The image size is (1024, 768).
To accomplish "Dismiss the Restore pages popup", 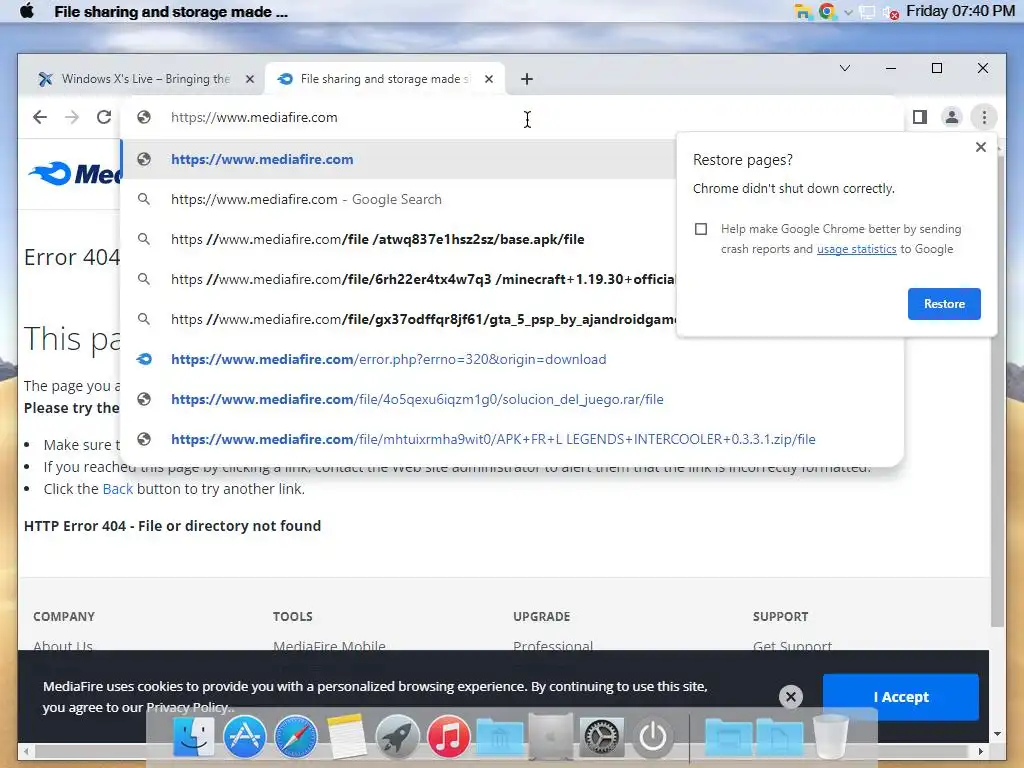I will click(x=980, y=147).
